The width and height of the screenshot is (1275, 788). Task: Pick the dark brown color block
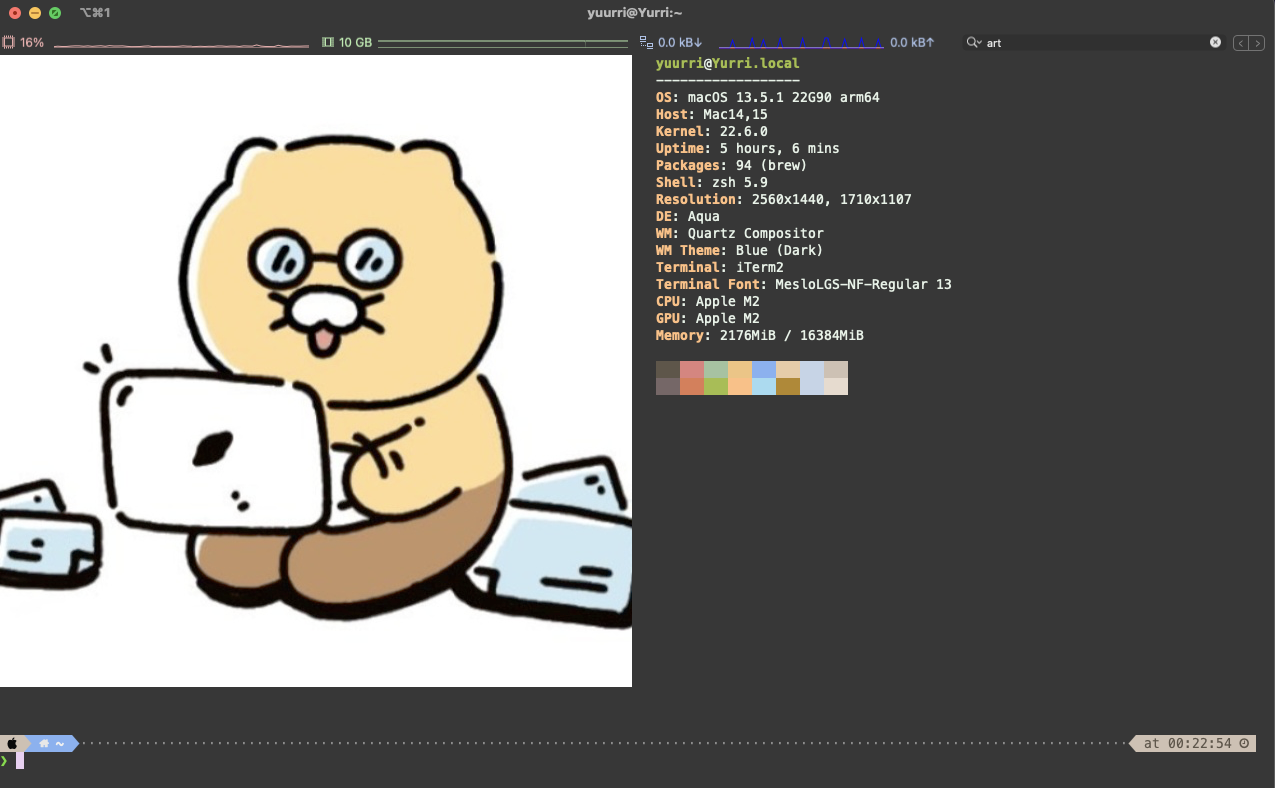(668, 370)
